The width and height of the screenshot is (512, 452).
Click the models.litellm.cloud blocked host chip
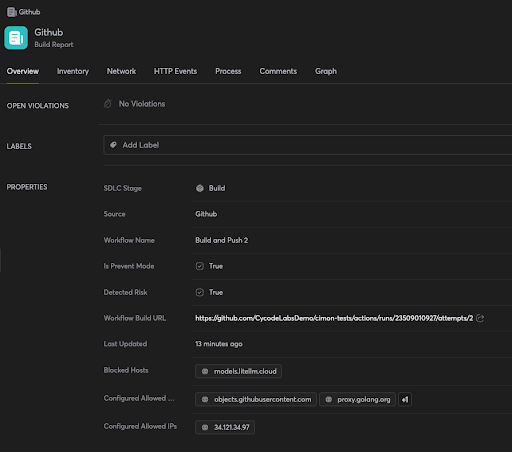(238, 371)
